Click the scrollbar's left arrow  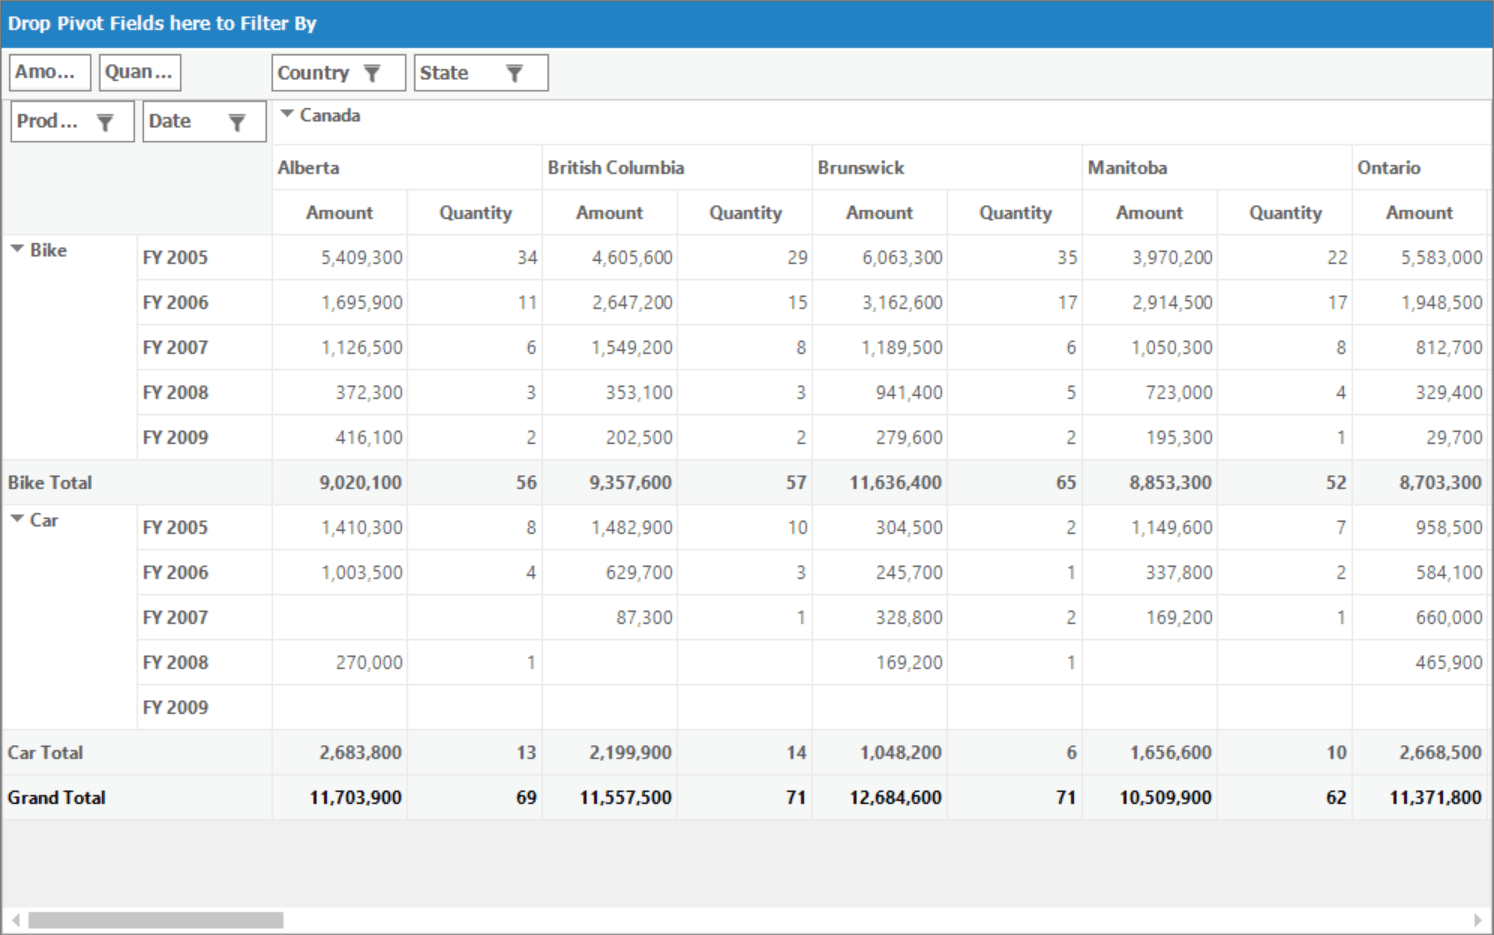point(15,920)
